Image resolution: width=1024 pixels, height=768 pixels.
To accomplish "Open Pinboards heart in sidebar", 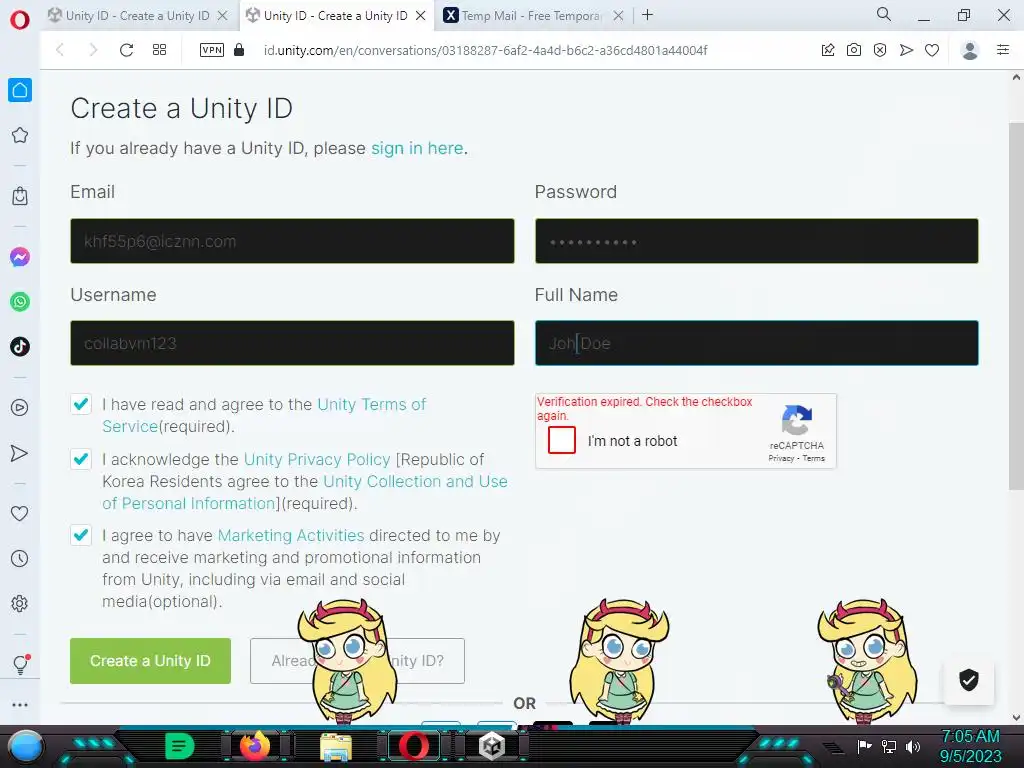I will [x=20, y=513].
